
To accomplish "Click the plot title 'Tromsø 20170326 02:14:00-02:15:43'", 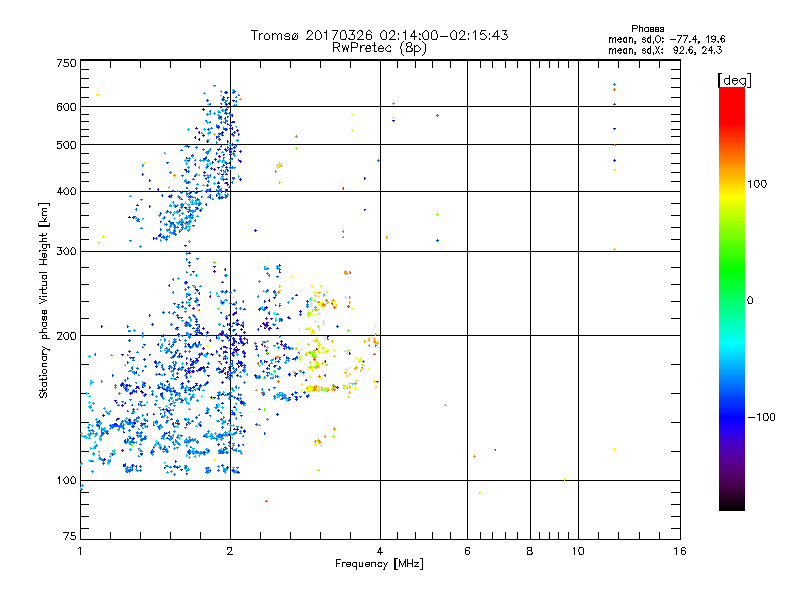I will (379, 35).
